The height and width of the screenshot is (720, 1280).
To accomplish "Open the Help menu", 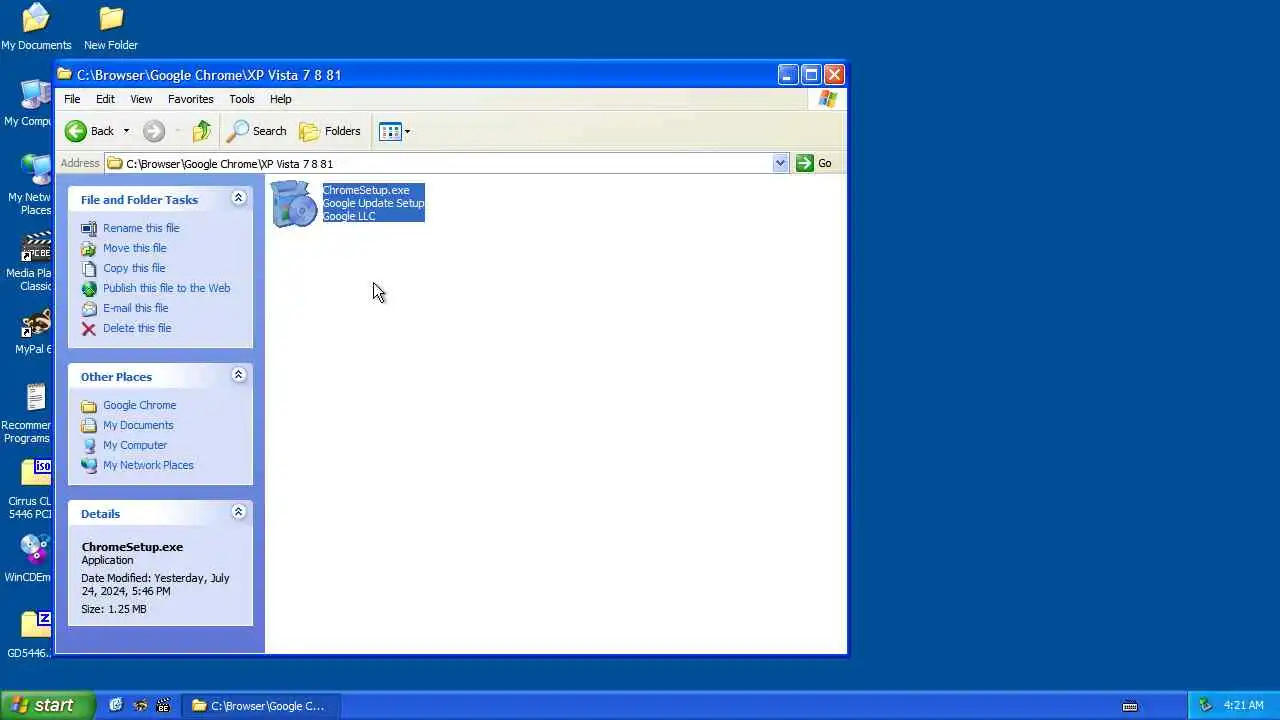I will [x=280, y=99].
